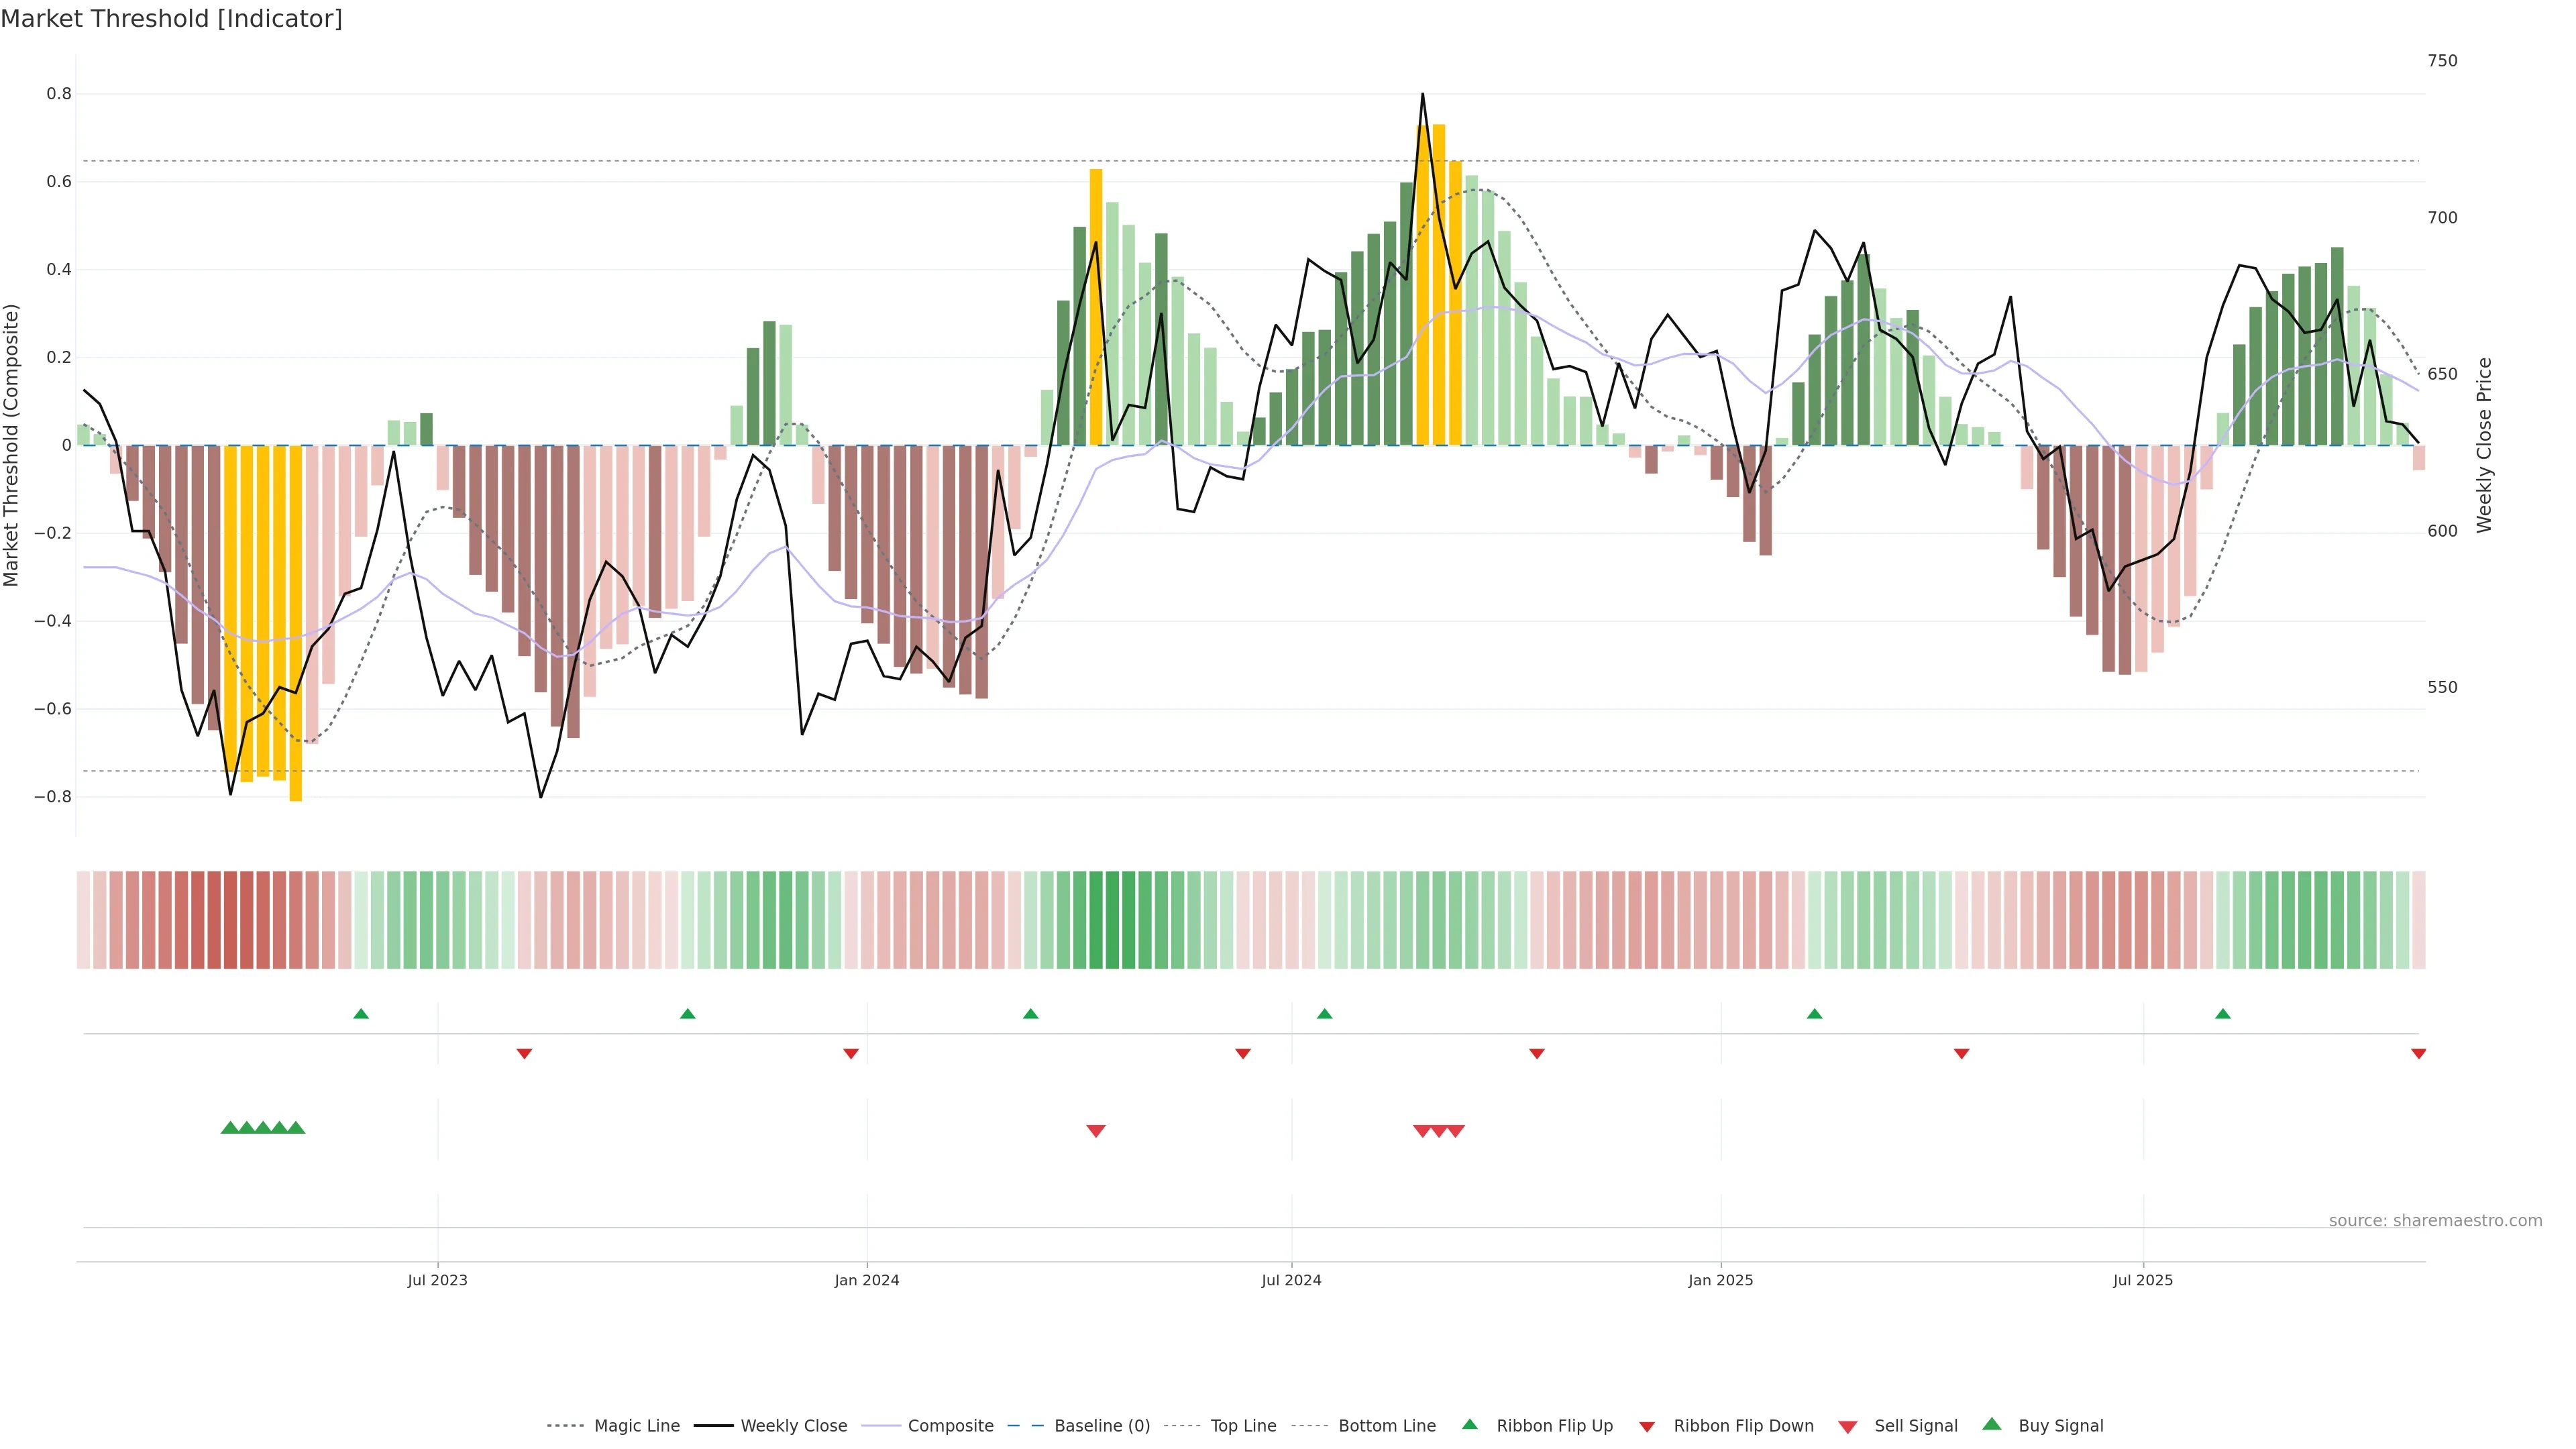Click the Bottom Line legend item
Screen dimensions: 2576x1449
pyautogui.click(x=1386, y=1426)
